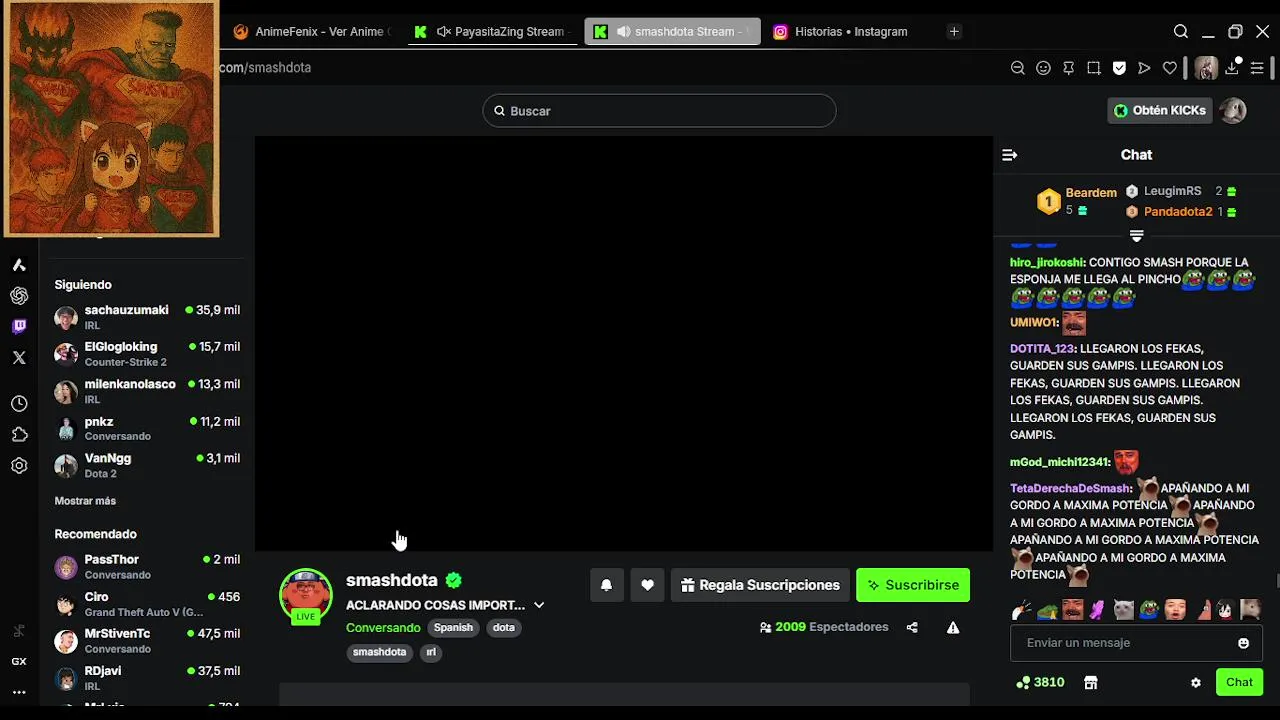The height and width of the screenshot is (720, 1280).
Task: Click the irl tag
Action: [431, 652]
